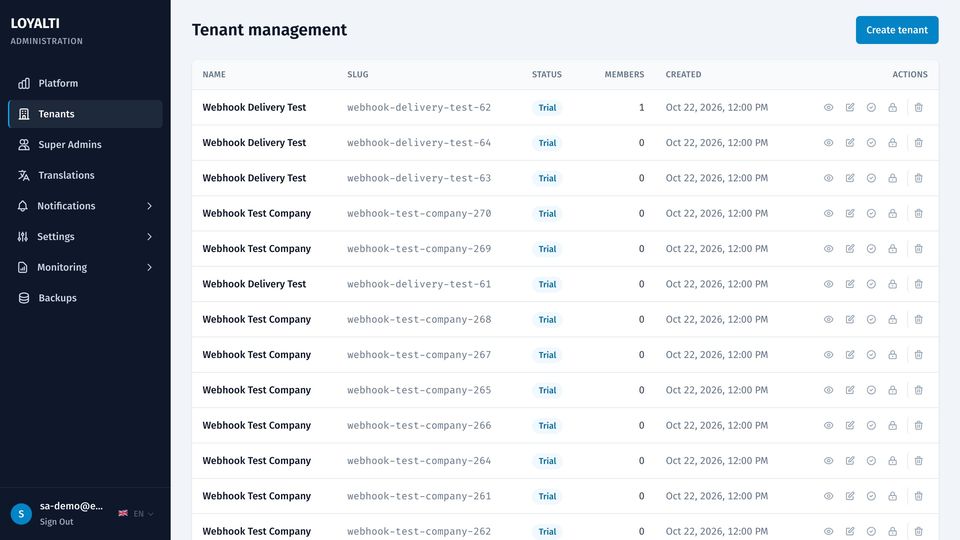960x540 pixels.
Task: Click lock icon for webhook-delivery-test-62
Action: coord(893,107)
